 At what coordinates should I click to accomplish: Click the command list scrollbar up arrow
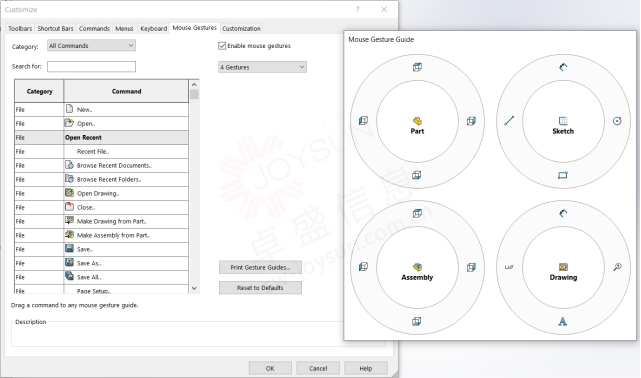(x=194, y=84)
